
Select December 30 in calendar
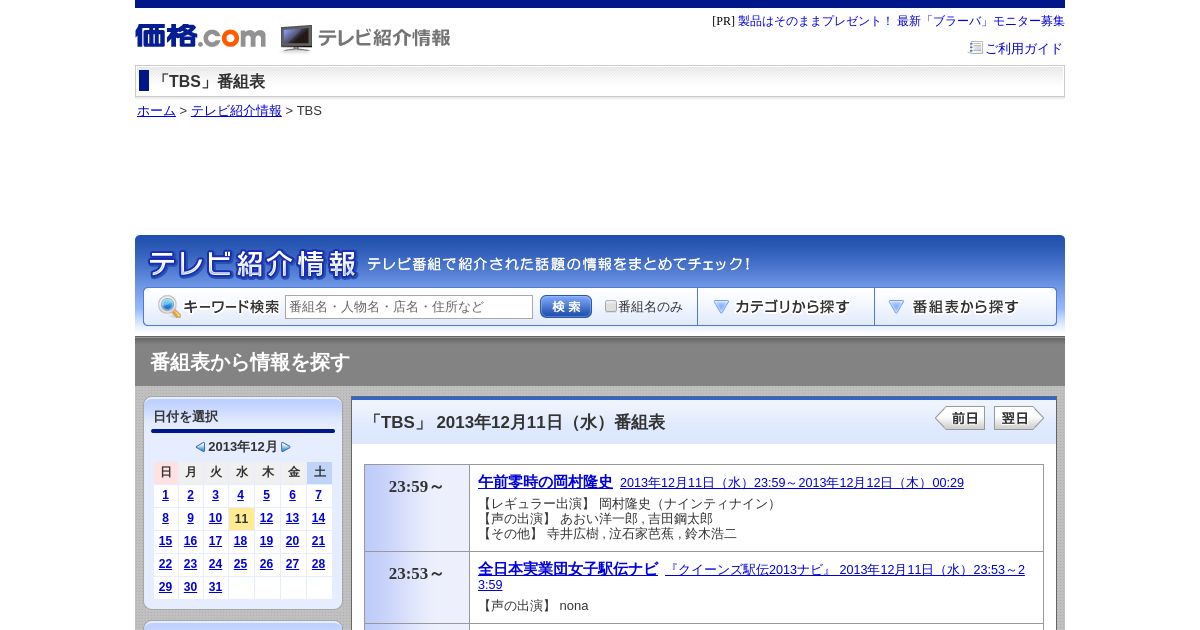(x=190, y=587)
